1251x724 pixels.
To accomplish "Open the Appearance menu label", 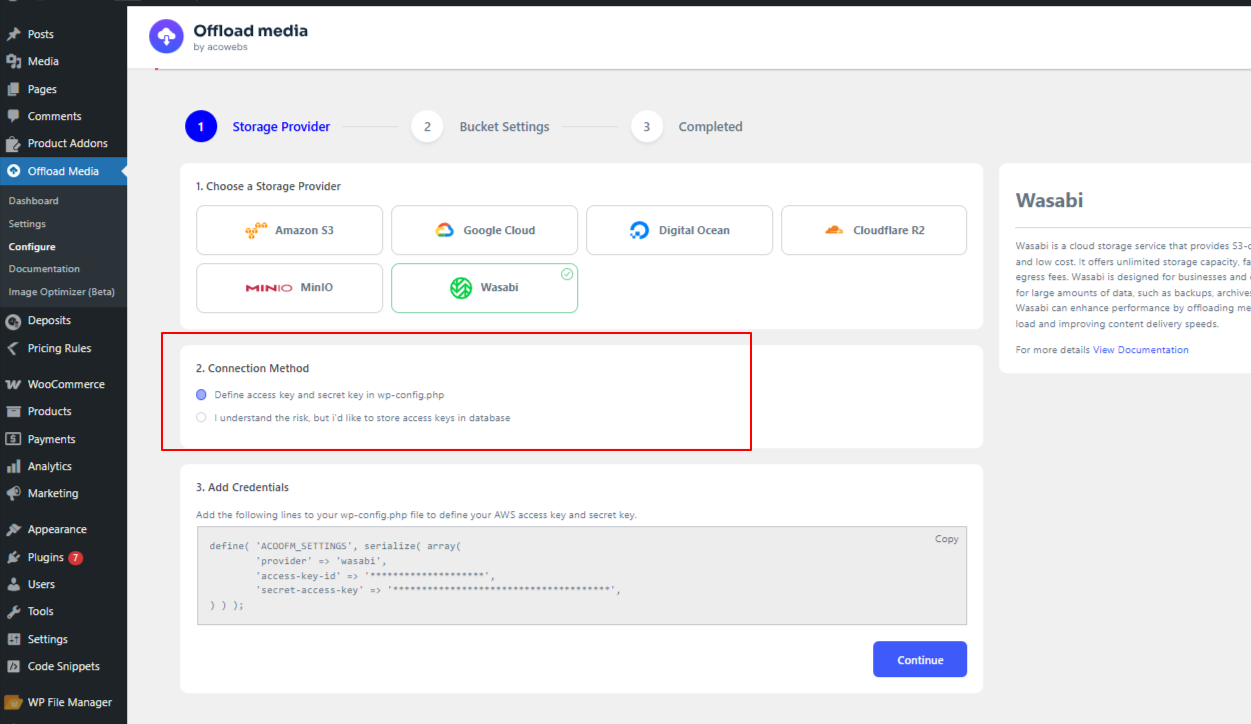I will pos(57,530).
